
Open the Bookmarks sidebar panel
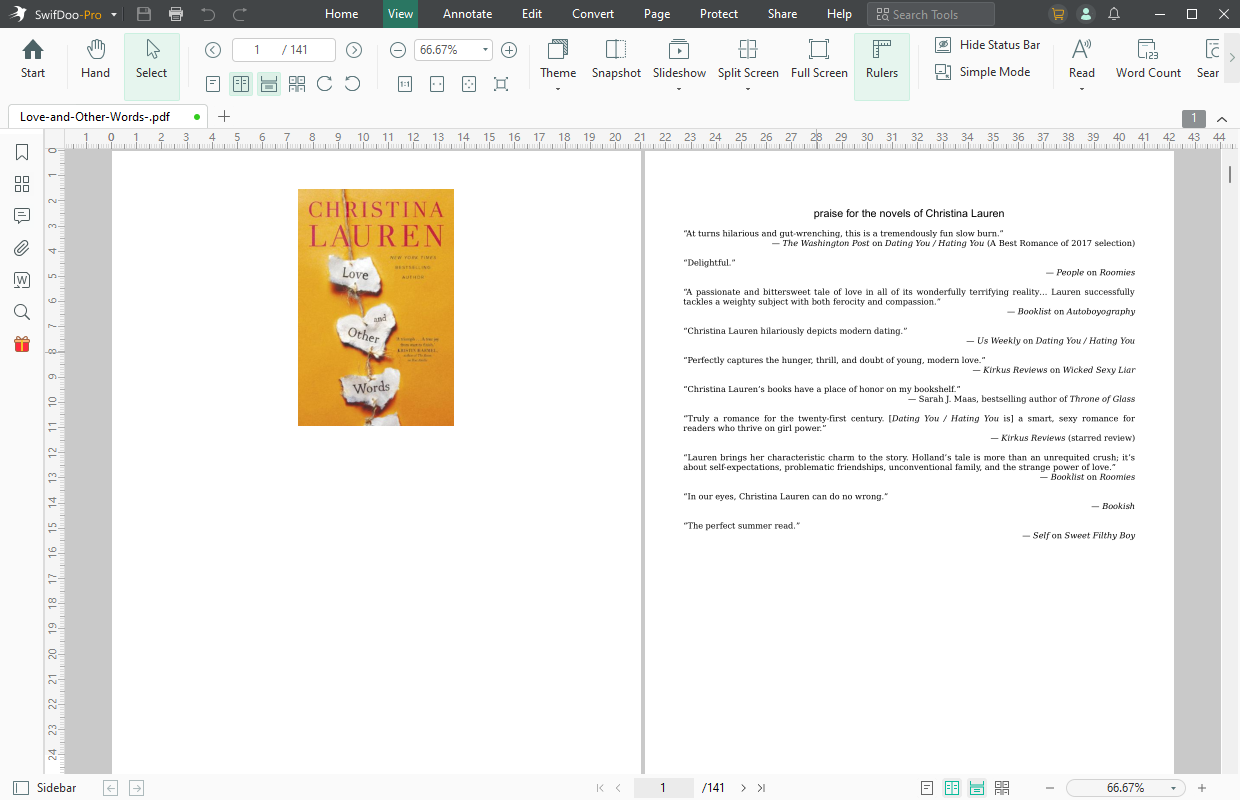[x=22, y=152]
